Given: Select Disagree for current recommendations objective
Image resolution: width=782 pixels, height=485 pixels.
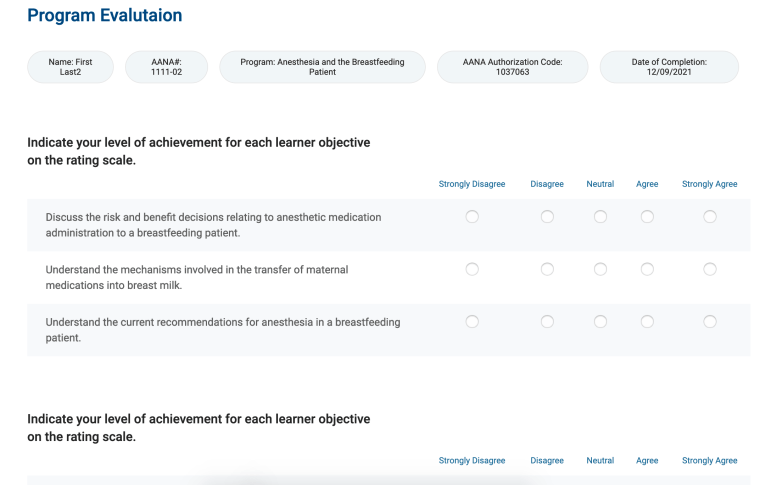Looking at the screenshot, I should 547,321.
